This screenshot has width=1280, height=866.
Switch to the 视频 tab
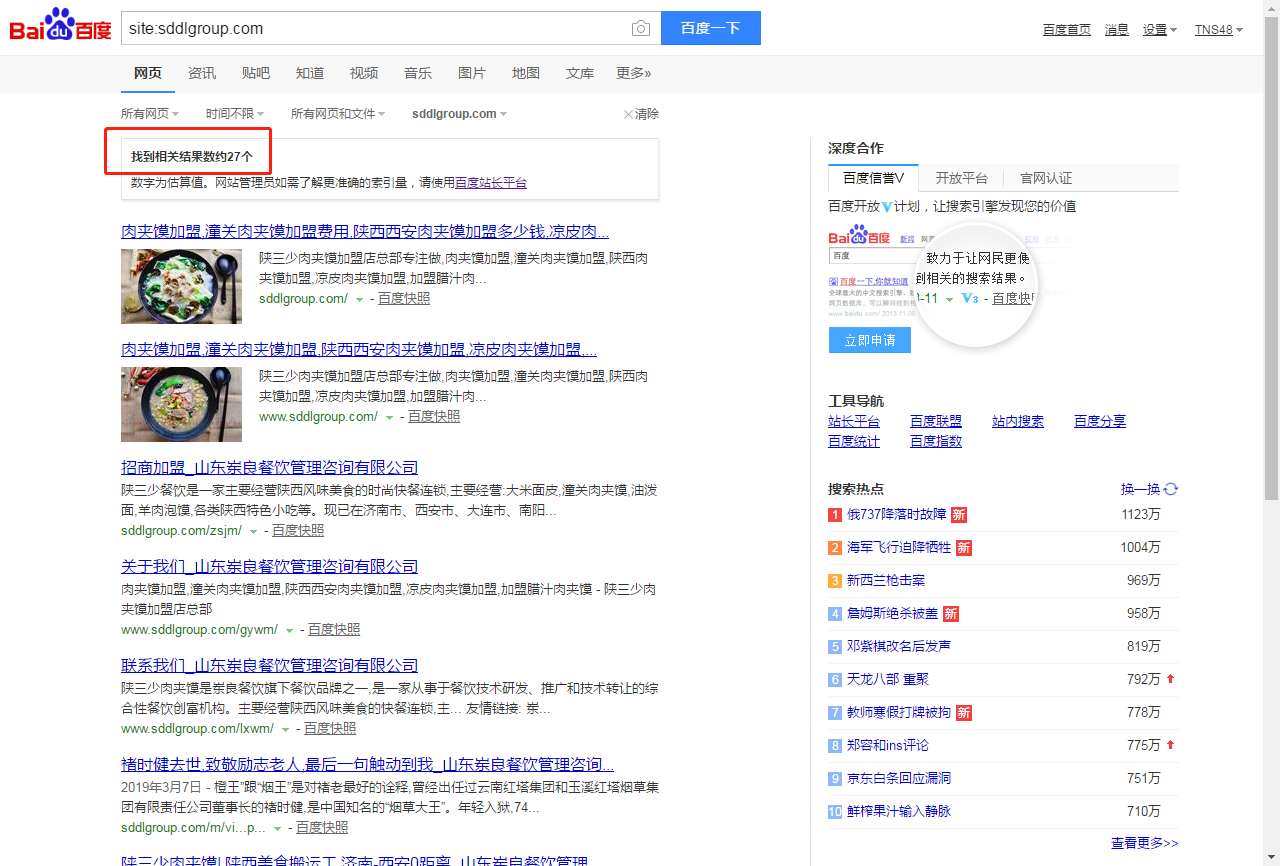coord(364,73)
